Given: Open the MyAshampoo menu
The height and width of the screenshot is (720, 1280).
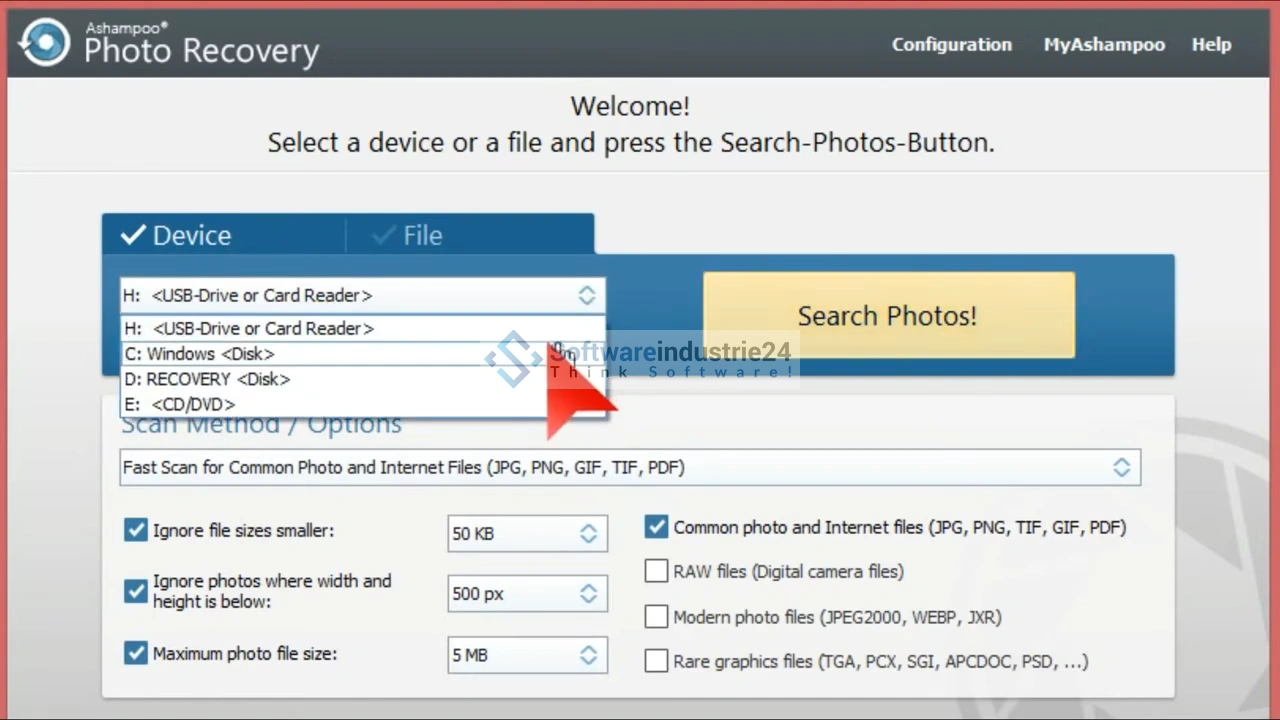Looking at the screenshot, I should point(1104,44).
